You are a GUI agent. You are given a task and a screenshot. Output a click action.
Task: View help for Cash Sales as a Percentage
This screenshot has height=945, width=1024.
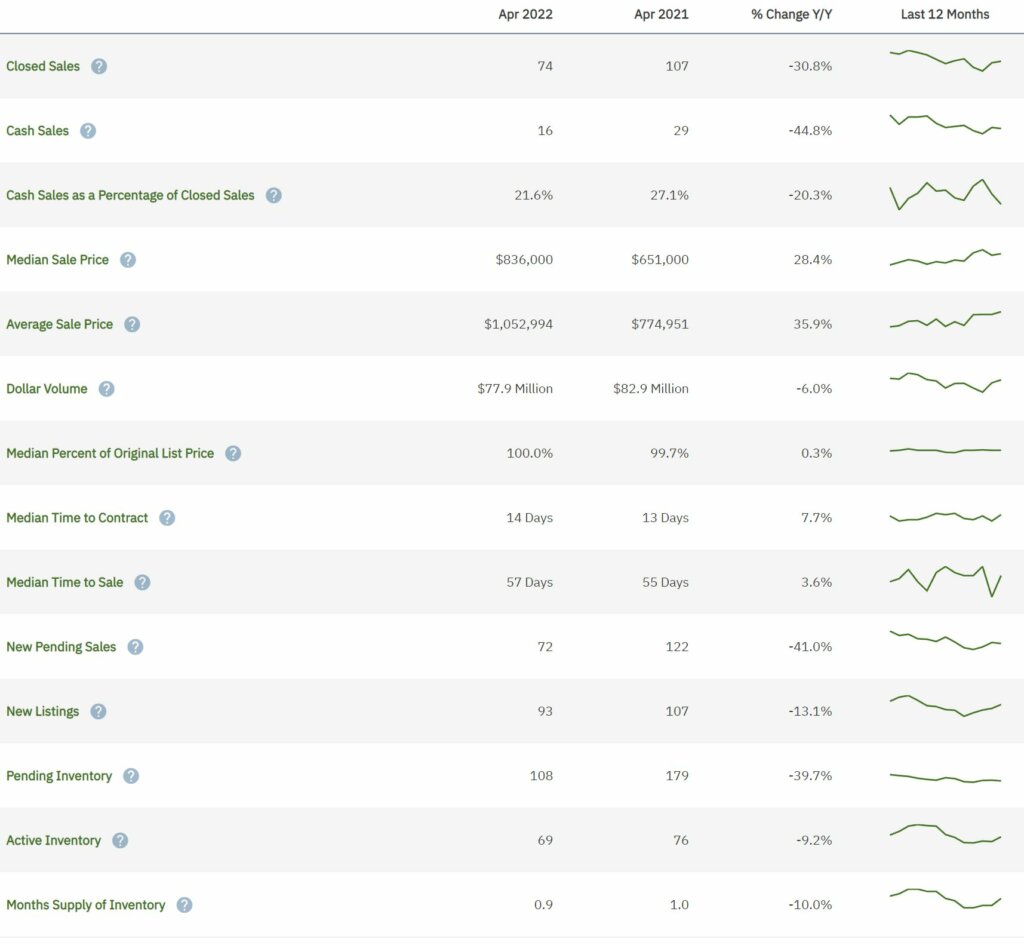point(274,195)
